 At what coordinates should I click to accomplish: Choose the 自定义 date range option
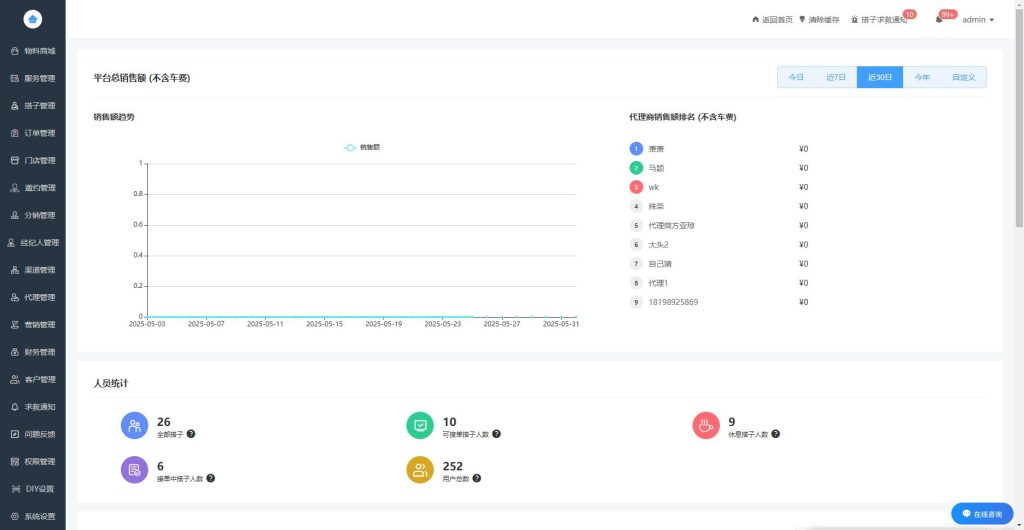[963, 77]
